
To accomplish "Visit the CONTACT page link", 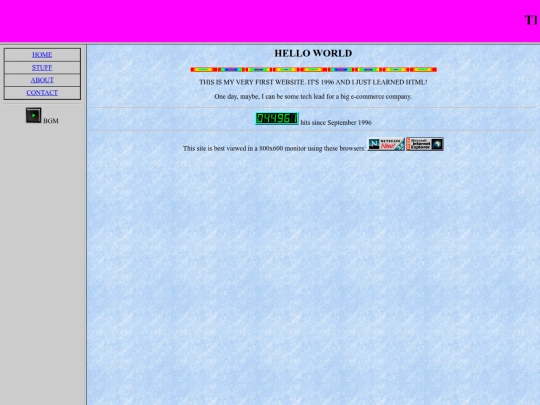I will (42, 93).
